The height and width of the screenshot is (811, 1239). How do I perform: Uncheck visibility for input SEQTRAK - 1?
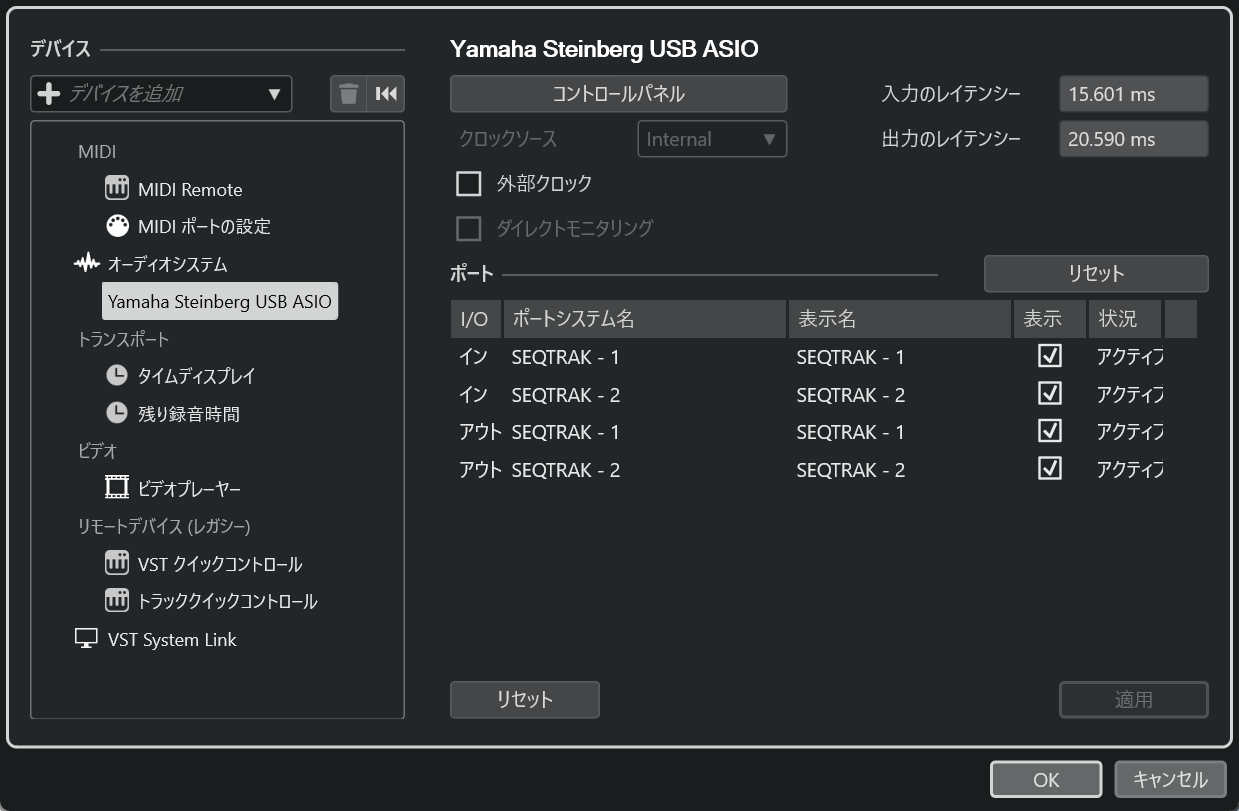pos(1049,357)
